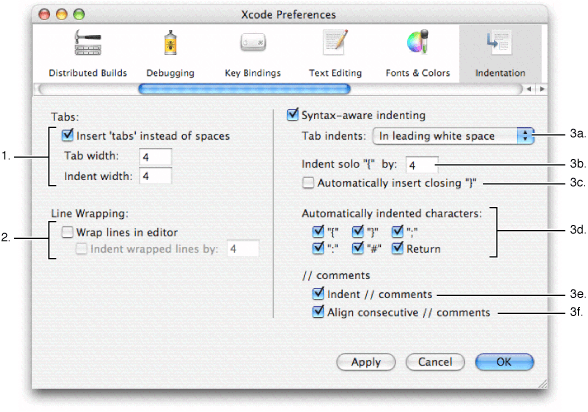Click the toolbar scroll left arrow
The image size is (588, 412).
tap(529, 89)
